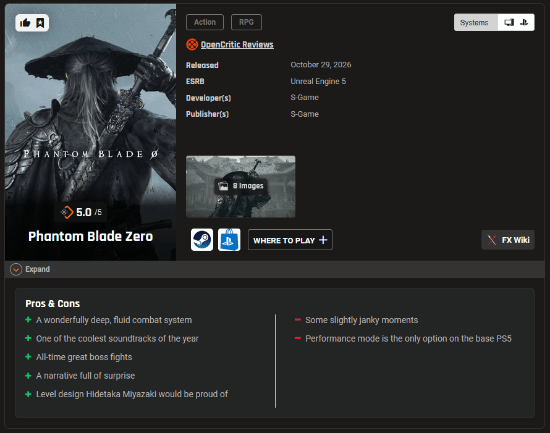Image resolution: width=550 pixels, height=433 pixels.
Task: Select the PC system icon
Action: tap(509, 22)
